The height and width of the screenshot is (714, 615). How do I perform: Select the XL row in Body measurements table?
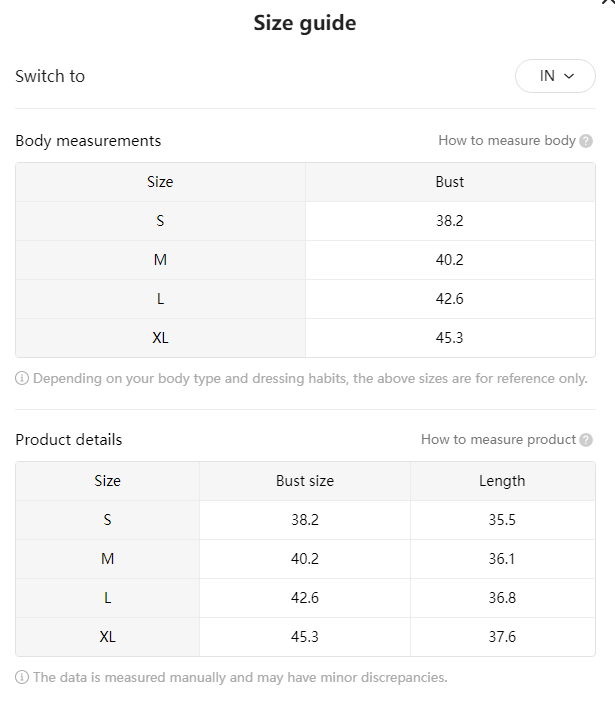click(305, 338)
